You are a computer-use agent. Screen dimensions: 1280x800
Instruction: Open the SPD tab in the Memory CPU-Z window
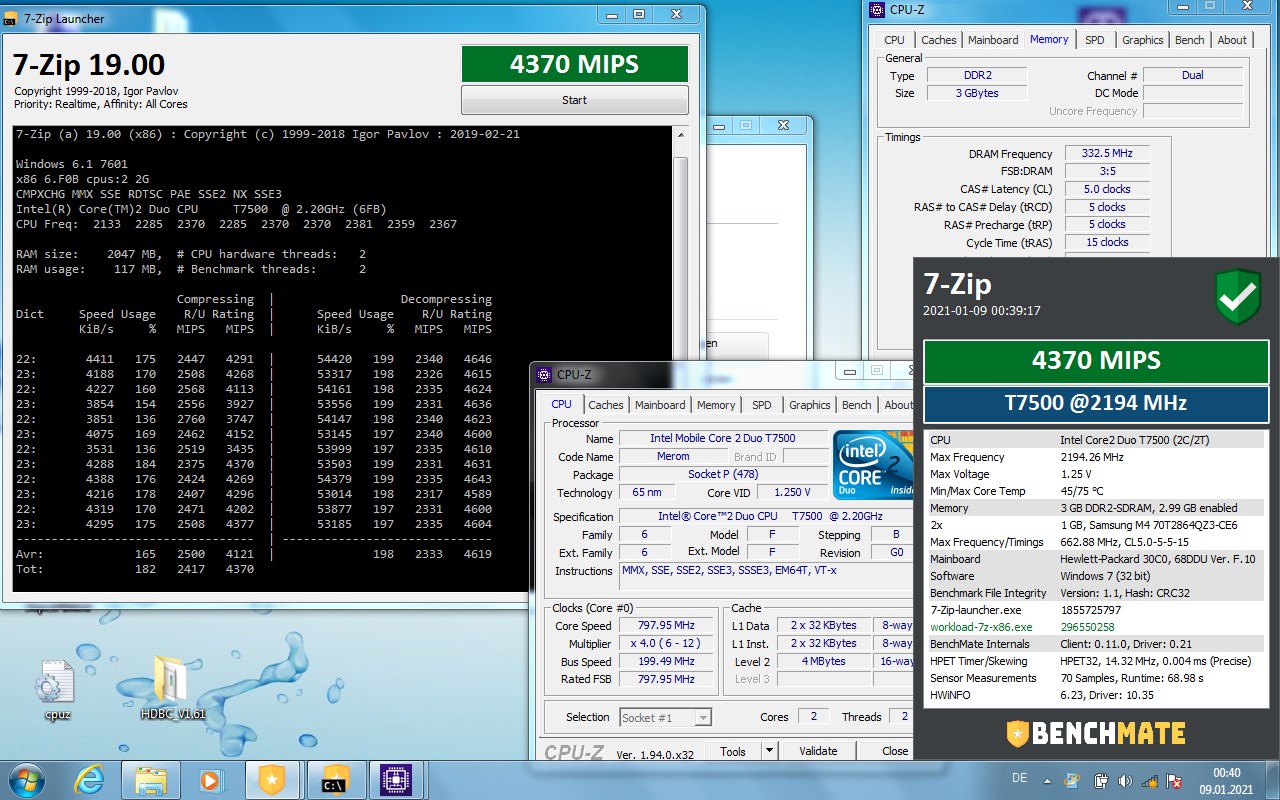click(x=1095, y=40)
